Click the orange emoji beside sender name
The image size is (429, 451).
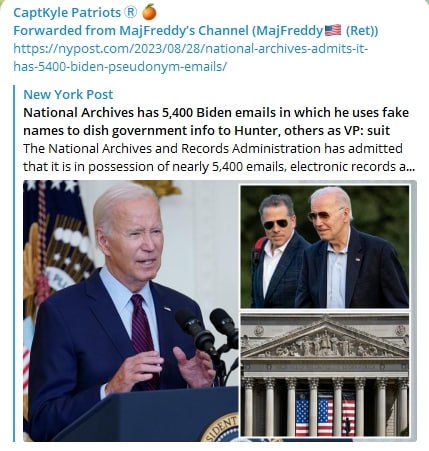(149, 13)
